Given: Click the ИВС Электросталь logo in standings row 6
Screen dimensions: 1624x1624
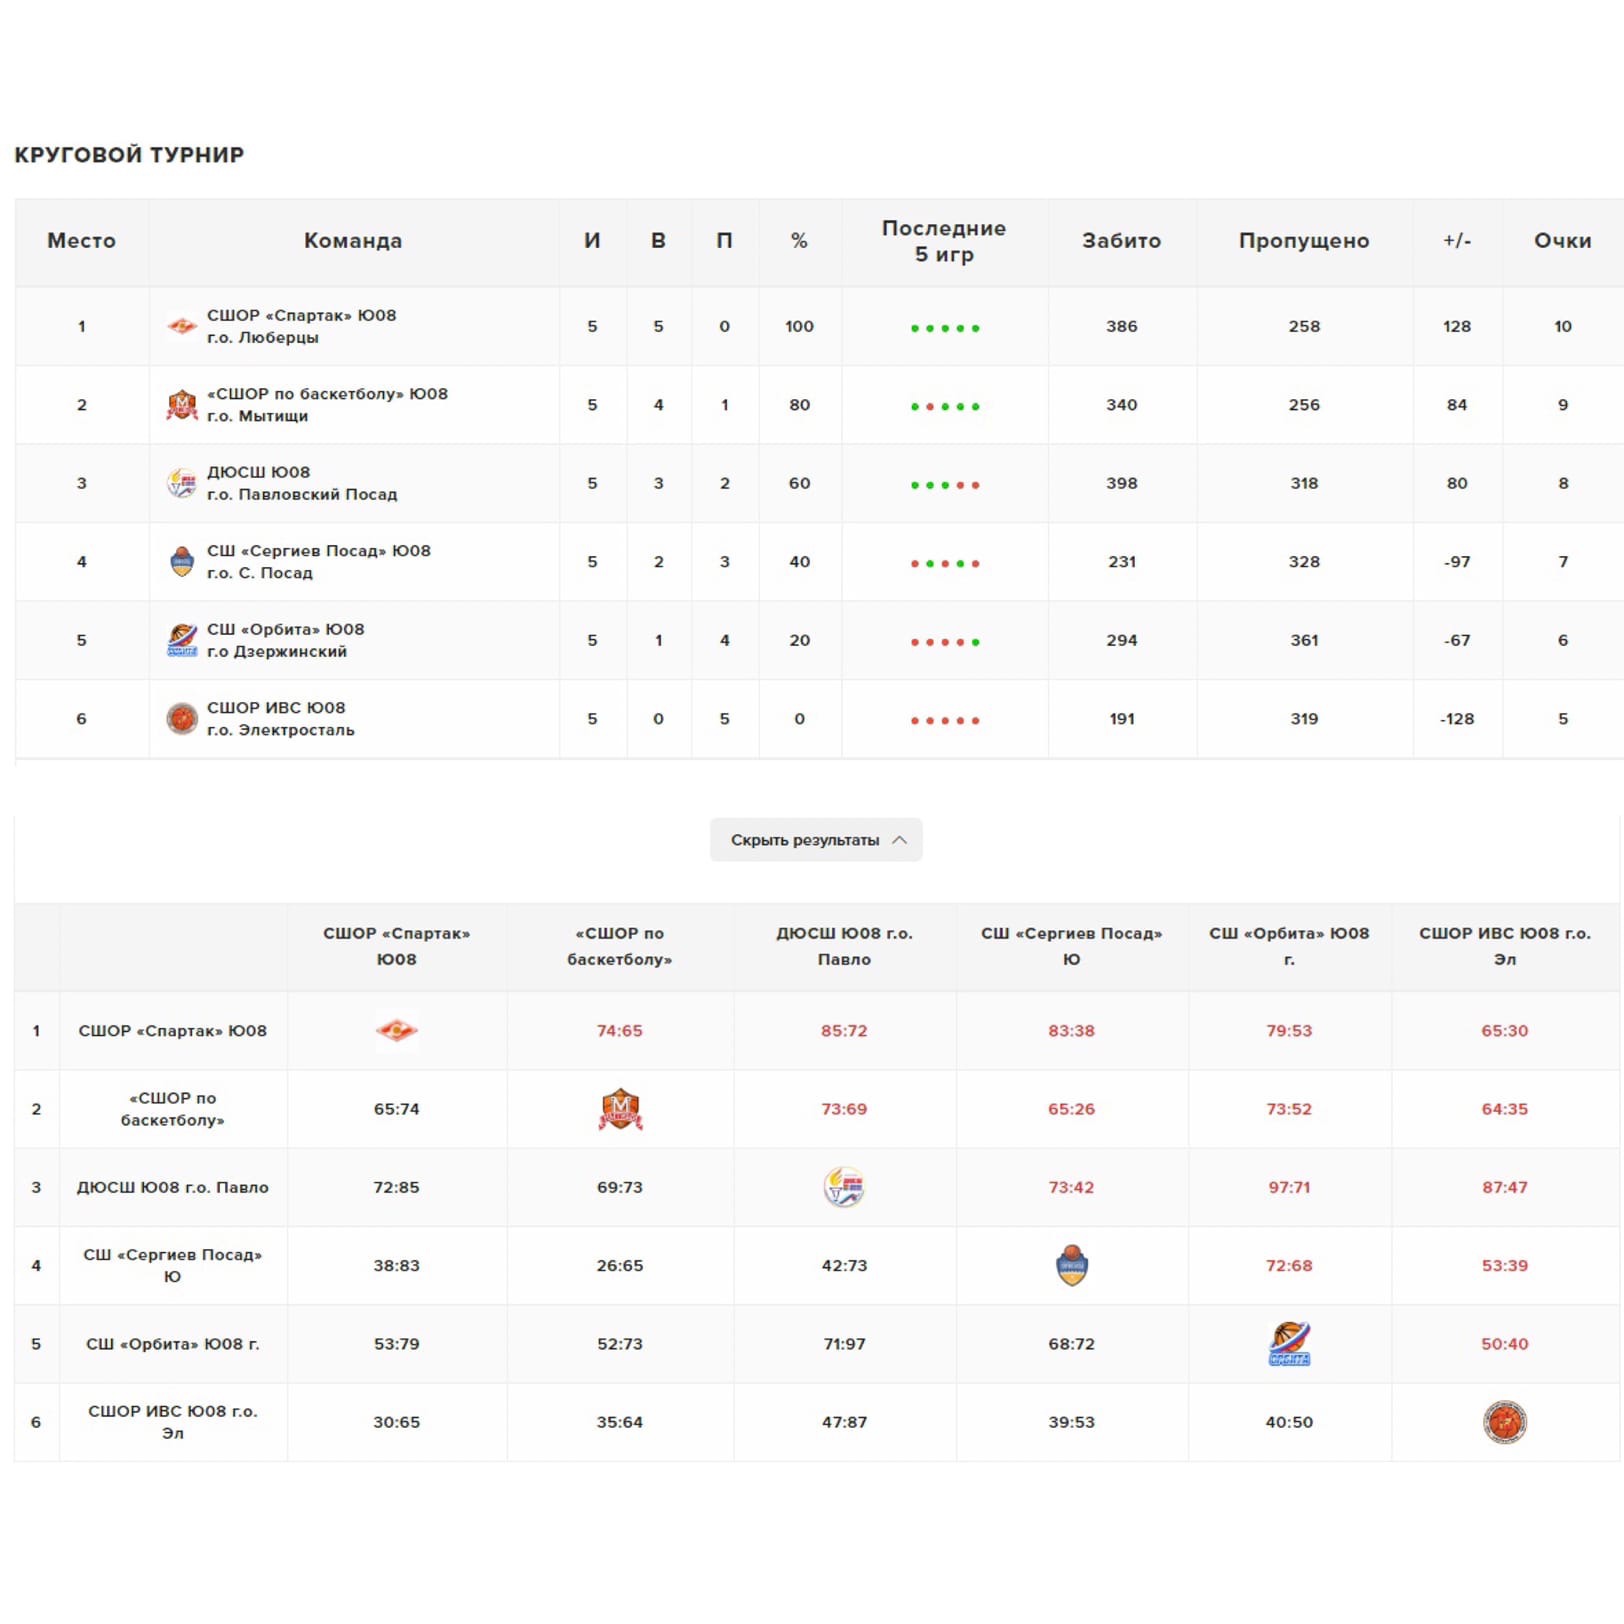Looking at the screenshot, I should (181, 719).
